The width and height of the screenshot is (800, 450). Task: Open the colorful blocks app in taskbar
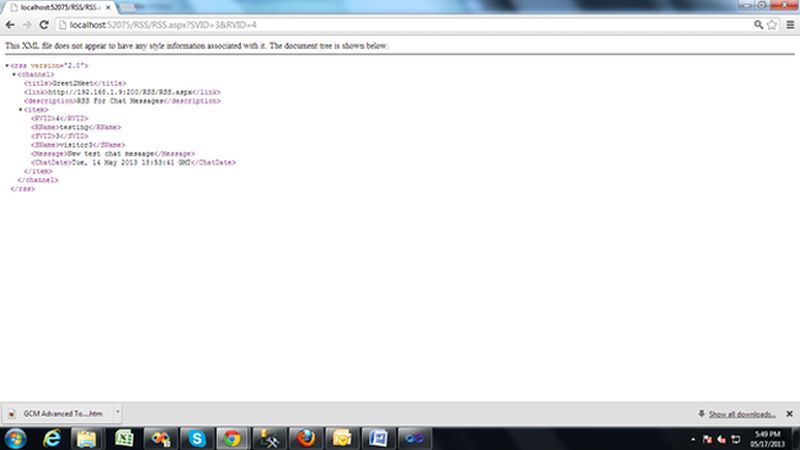tap(161, 439)
